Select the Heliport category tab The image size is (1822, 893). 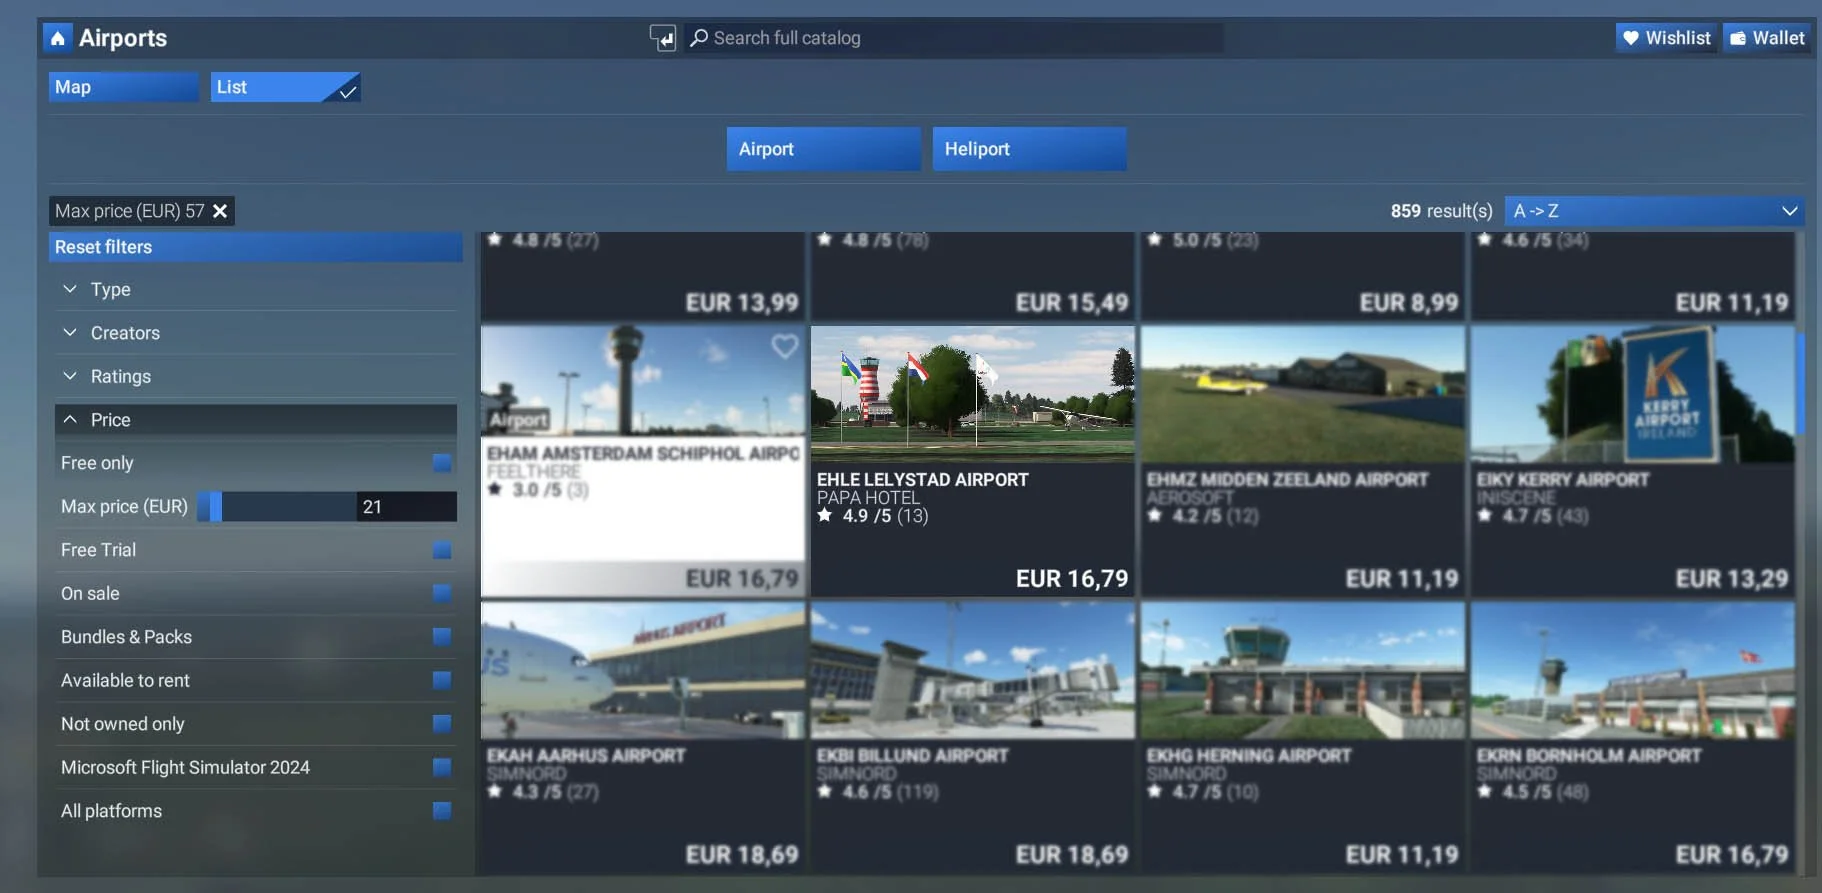click(1029, 149)
